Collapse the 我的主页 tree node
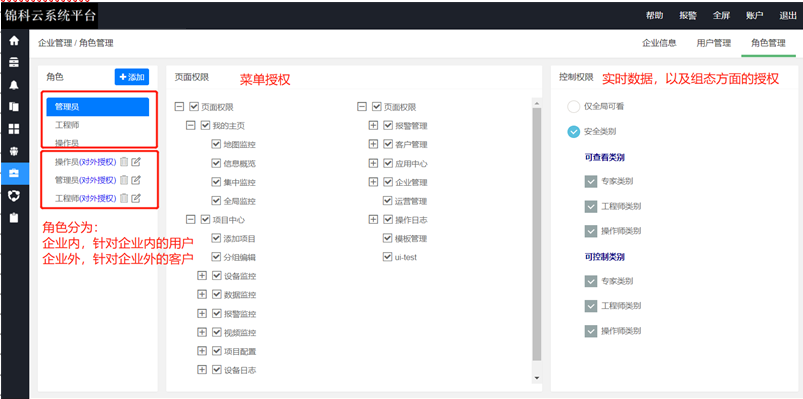This screenshot has width=803, height=399. pyautogui.click(x=191, y=125)
